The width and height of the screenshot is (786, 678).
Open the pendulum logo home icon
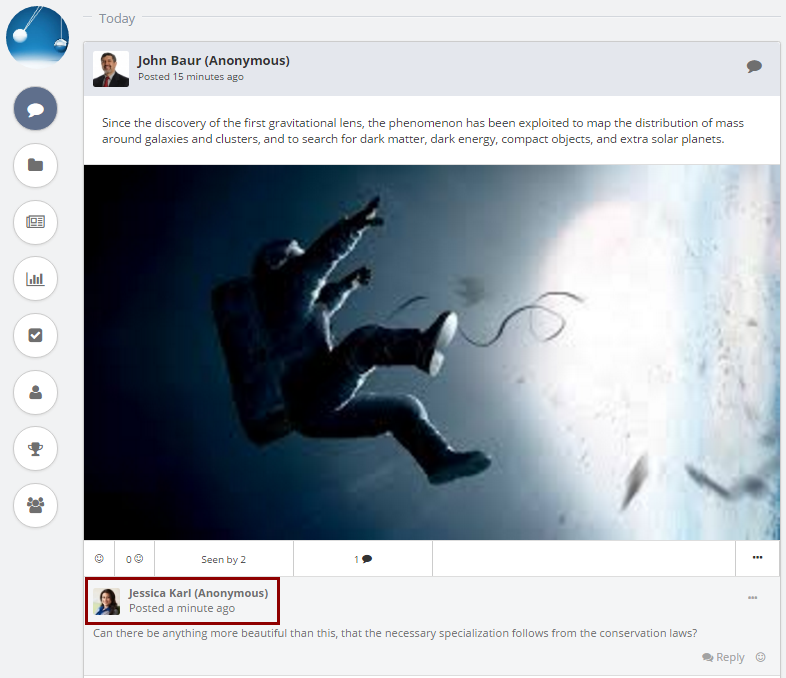[x=38, y=37]
